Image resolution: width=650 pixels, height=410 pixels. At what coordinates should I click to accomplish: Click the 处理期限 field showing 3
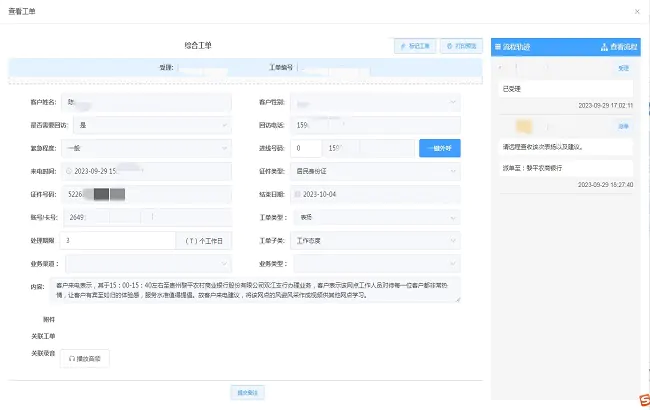(x=118, y=240)
